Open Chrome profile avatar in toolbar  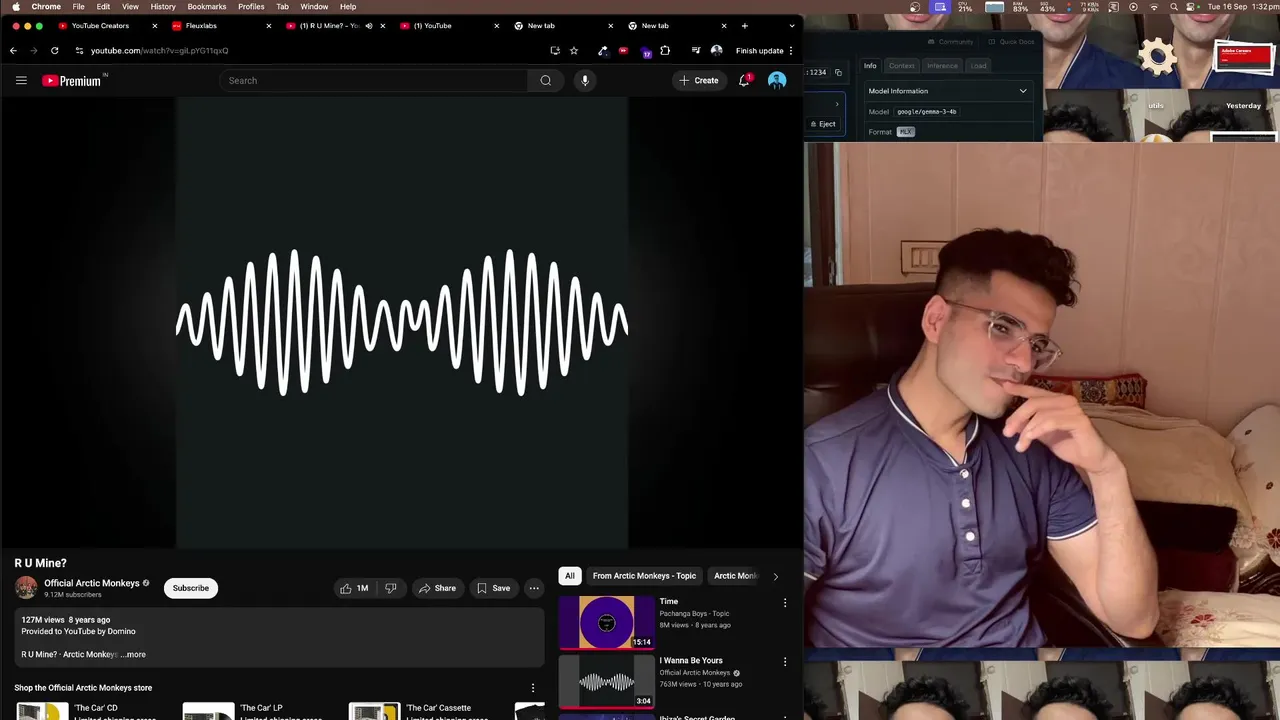(x=716, y=50)
